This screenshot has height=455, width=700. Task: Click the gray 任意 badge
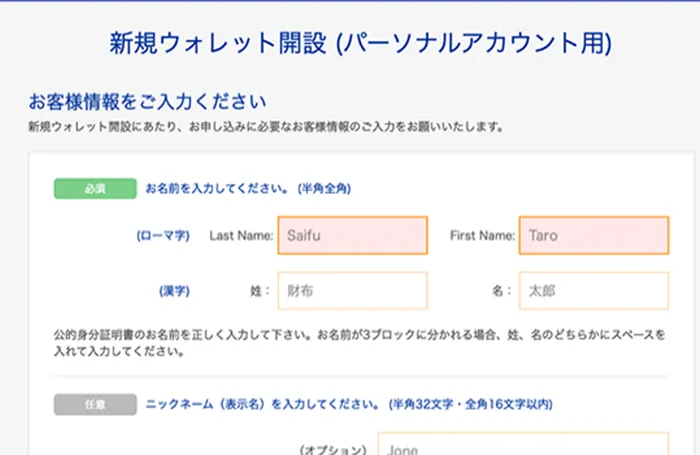(x=95, y=405)
